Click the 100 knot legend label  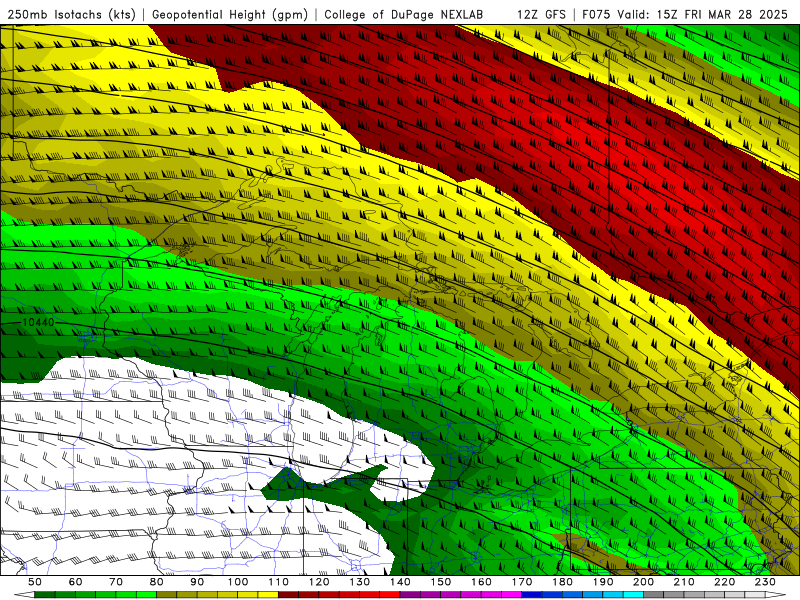[238, 582]
